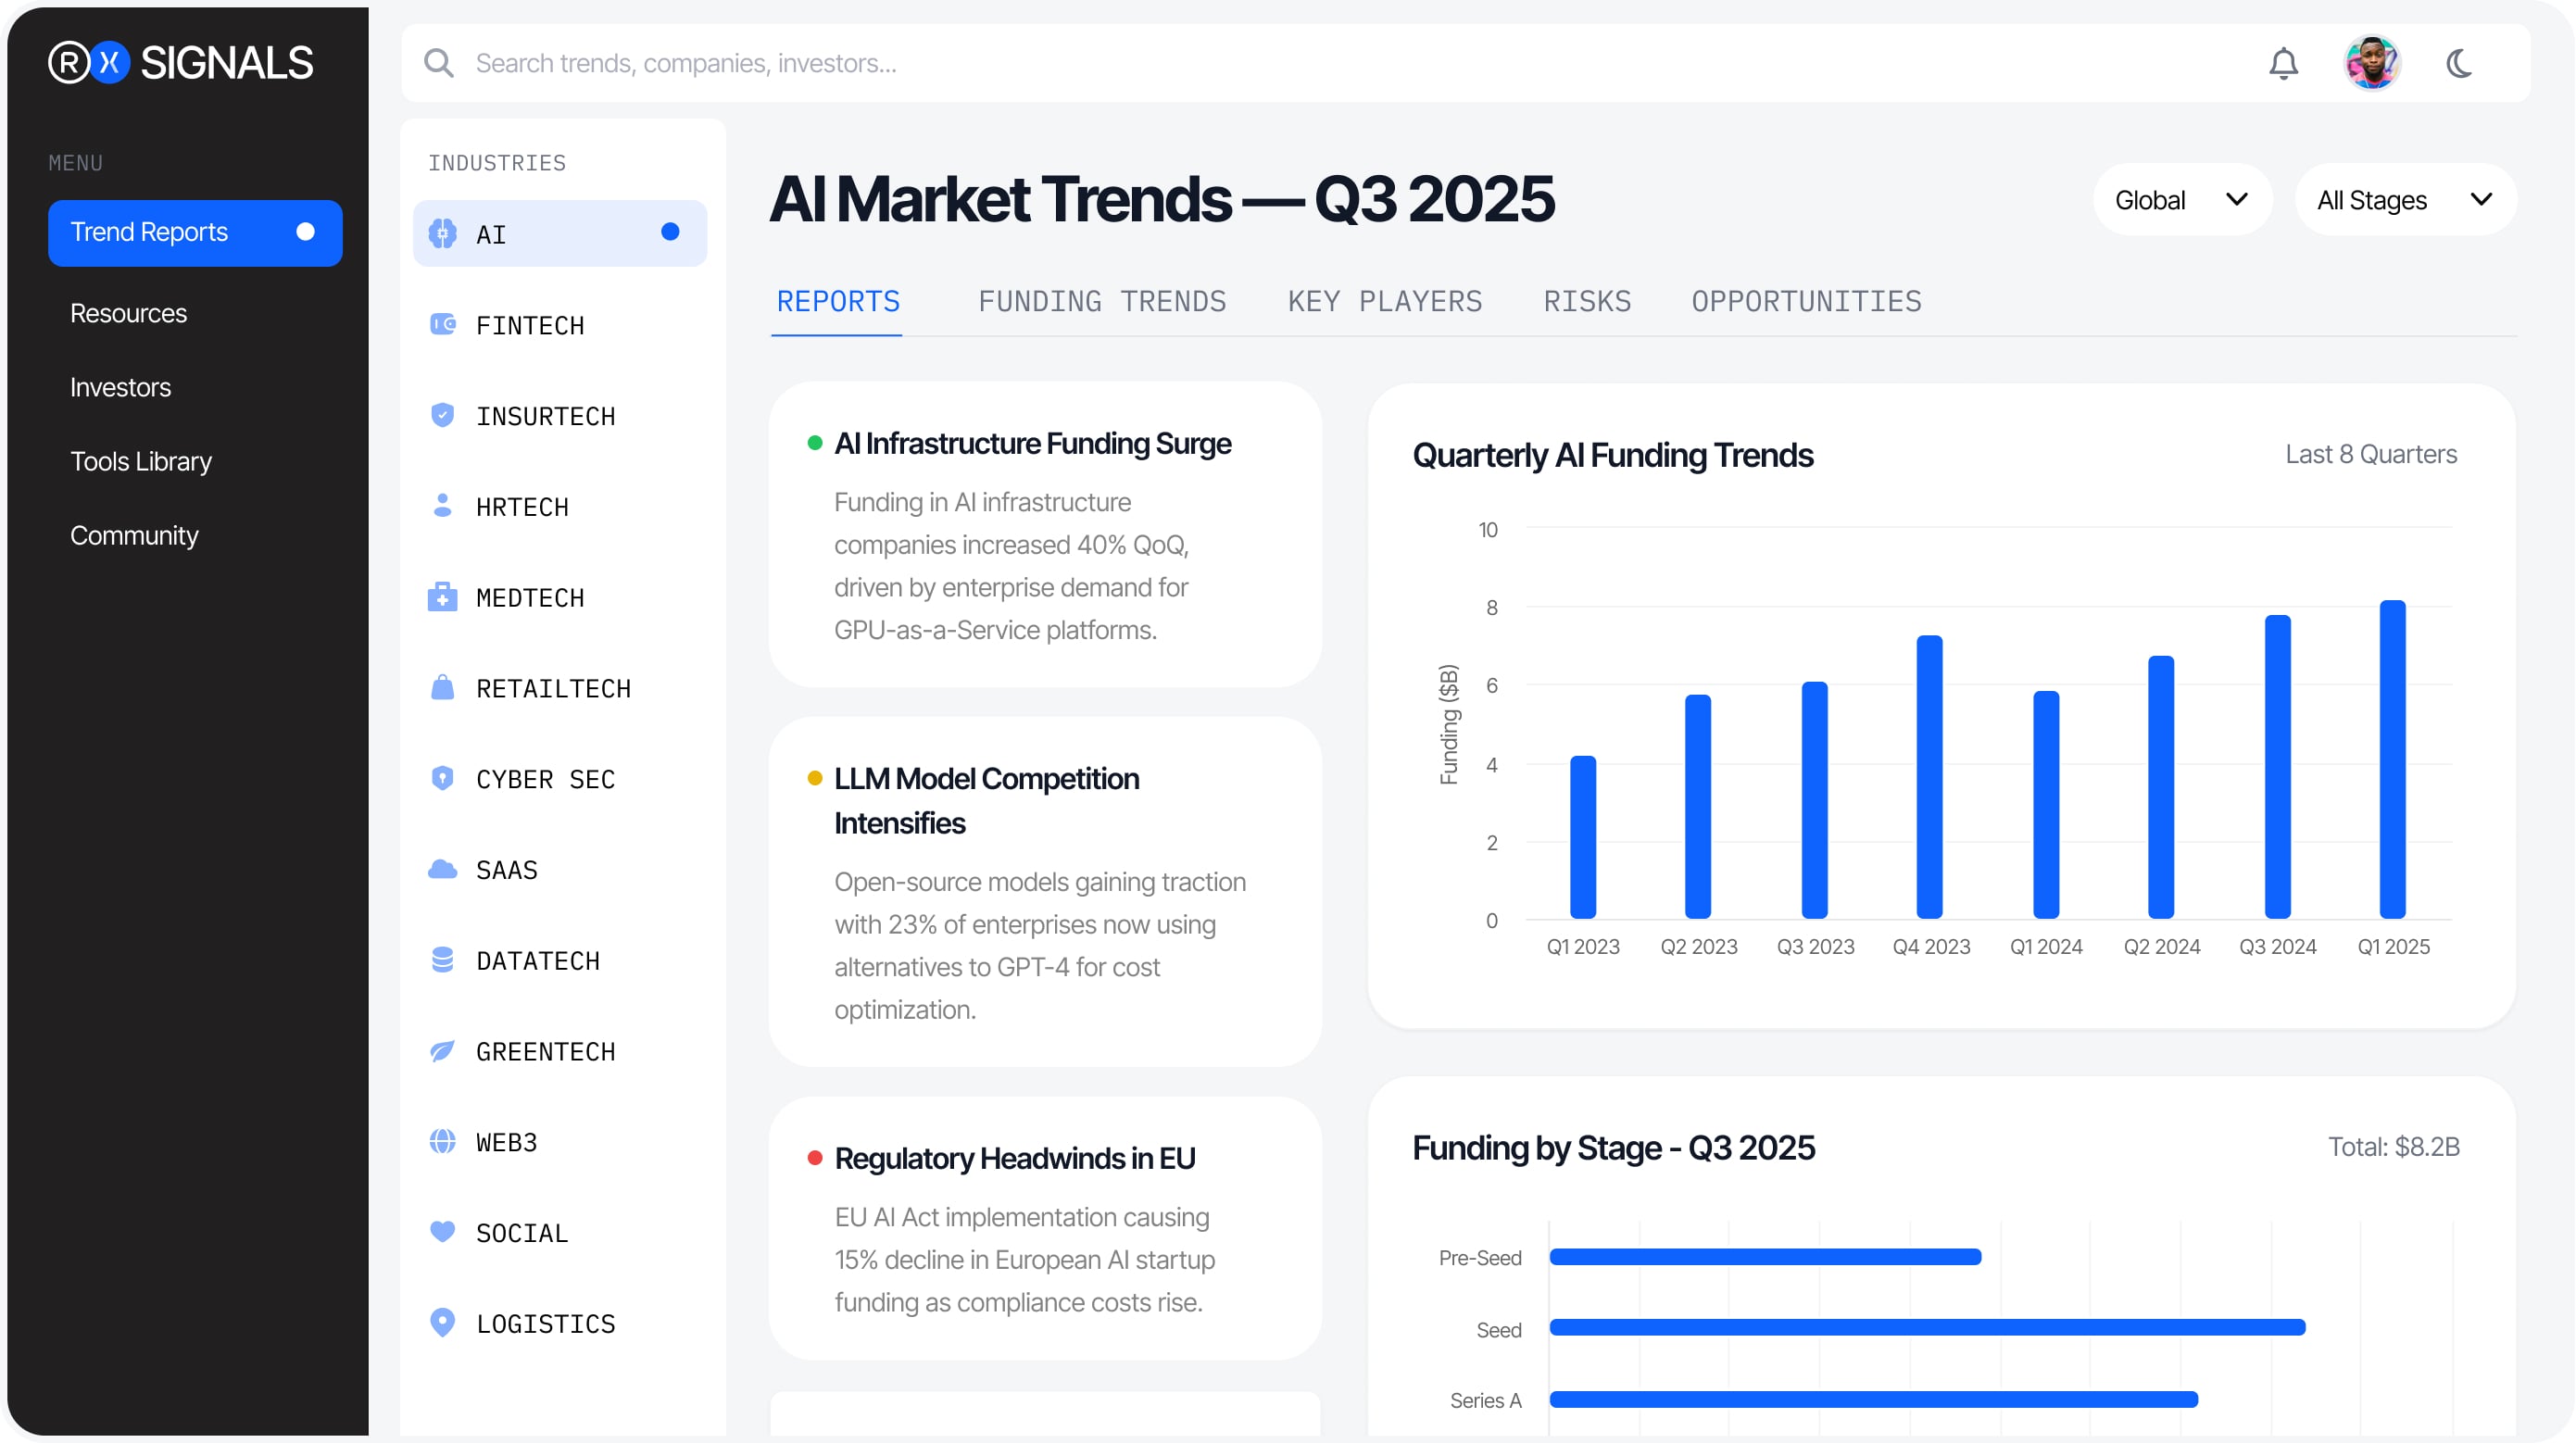Open the Tools Library menu item
This screenshot has width=2576, height=1443.
coord(140,461)
